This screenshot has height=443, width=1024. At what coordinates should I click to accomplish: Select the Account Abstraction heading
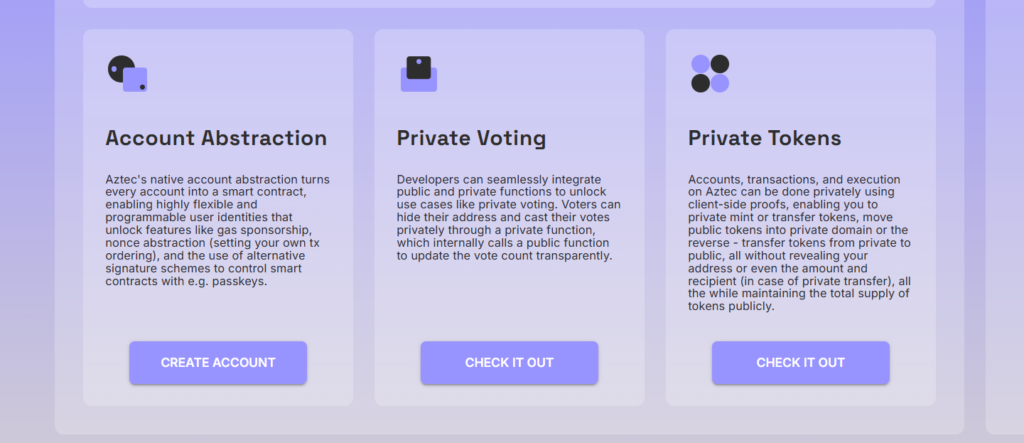click(x=216, y=138)
